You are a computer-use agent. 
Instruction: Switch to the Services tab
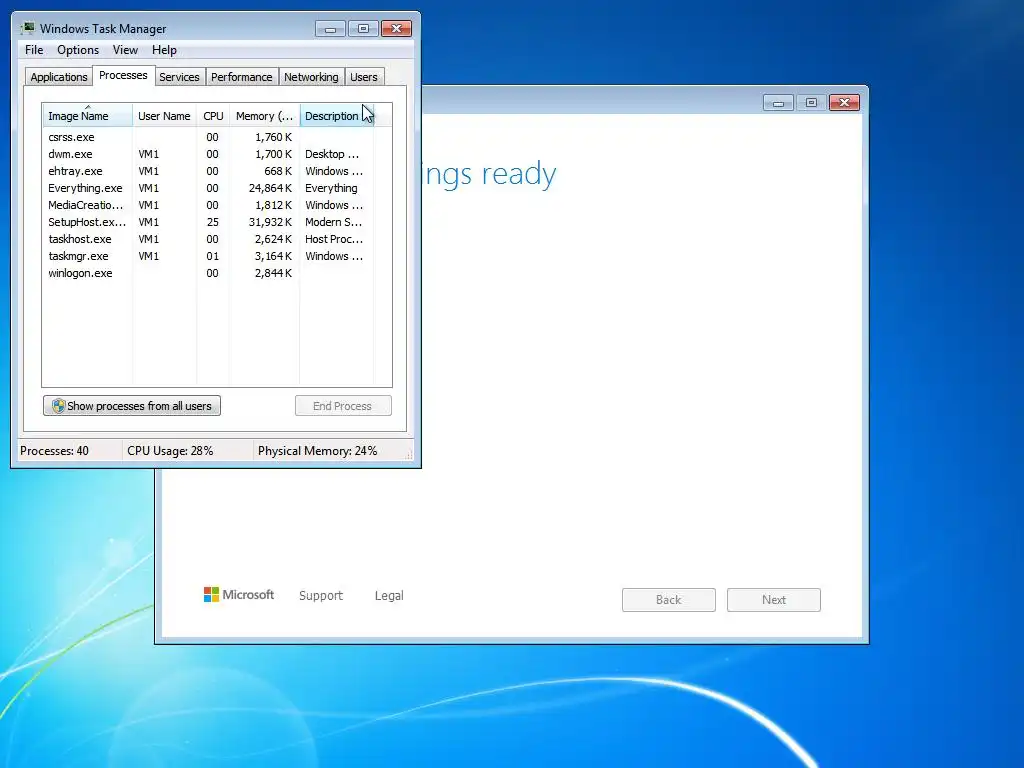point(179,77)
